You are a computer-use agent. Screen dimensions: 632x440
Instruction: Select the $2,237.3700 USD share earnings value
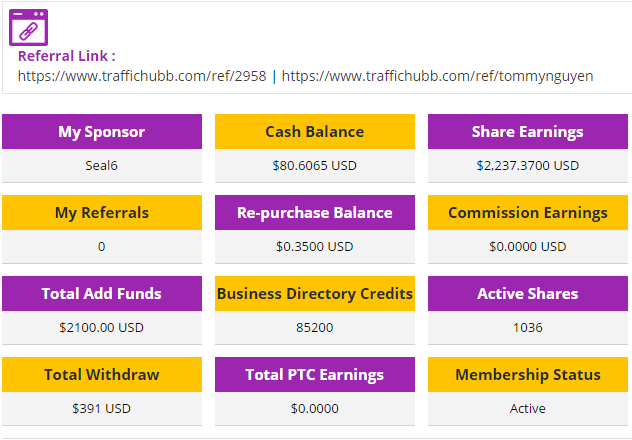(x=527, y=166)
